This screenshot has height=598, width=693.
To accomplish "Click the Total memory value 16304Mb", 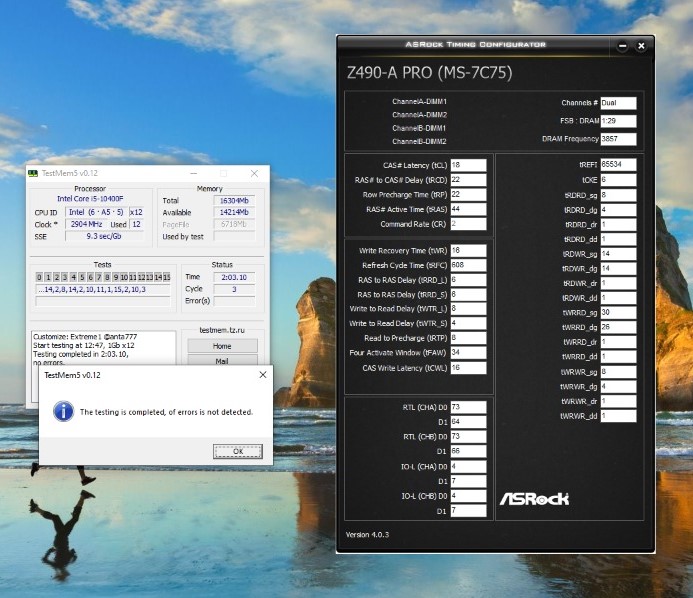I will click(x=234, y=201).
